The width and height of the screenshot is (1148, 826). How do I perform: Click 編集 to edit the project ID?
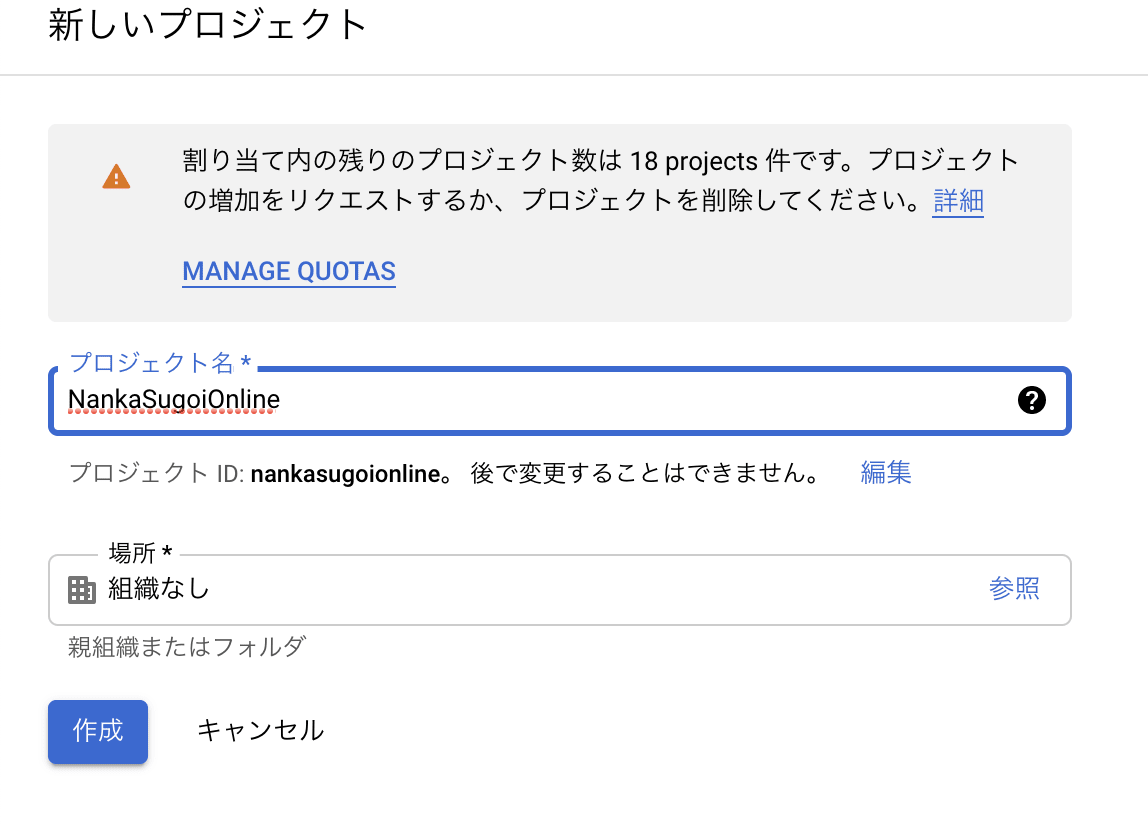pos(886,472)
